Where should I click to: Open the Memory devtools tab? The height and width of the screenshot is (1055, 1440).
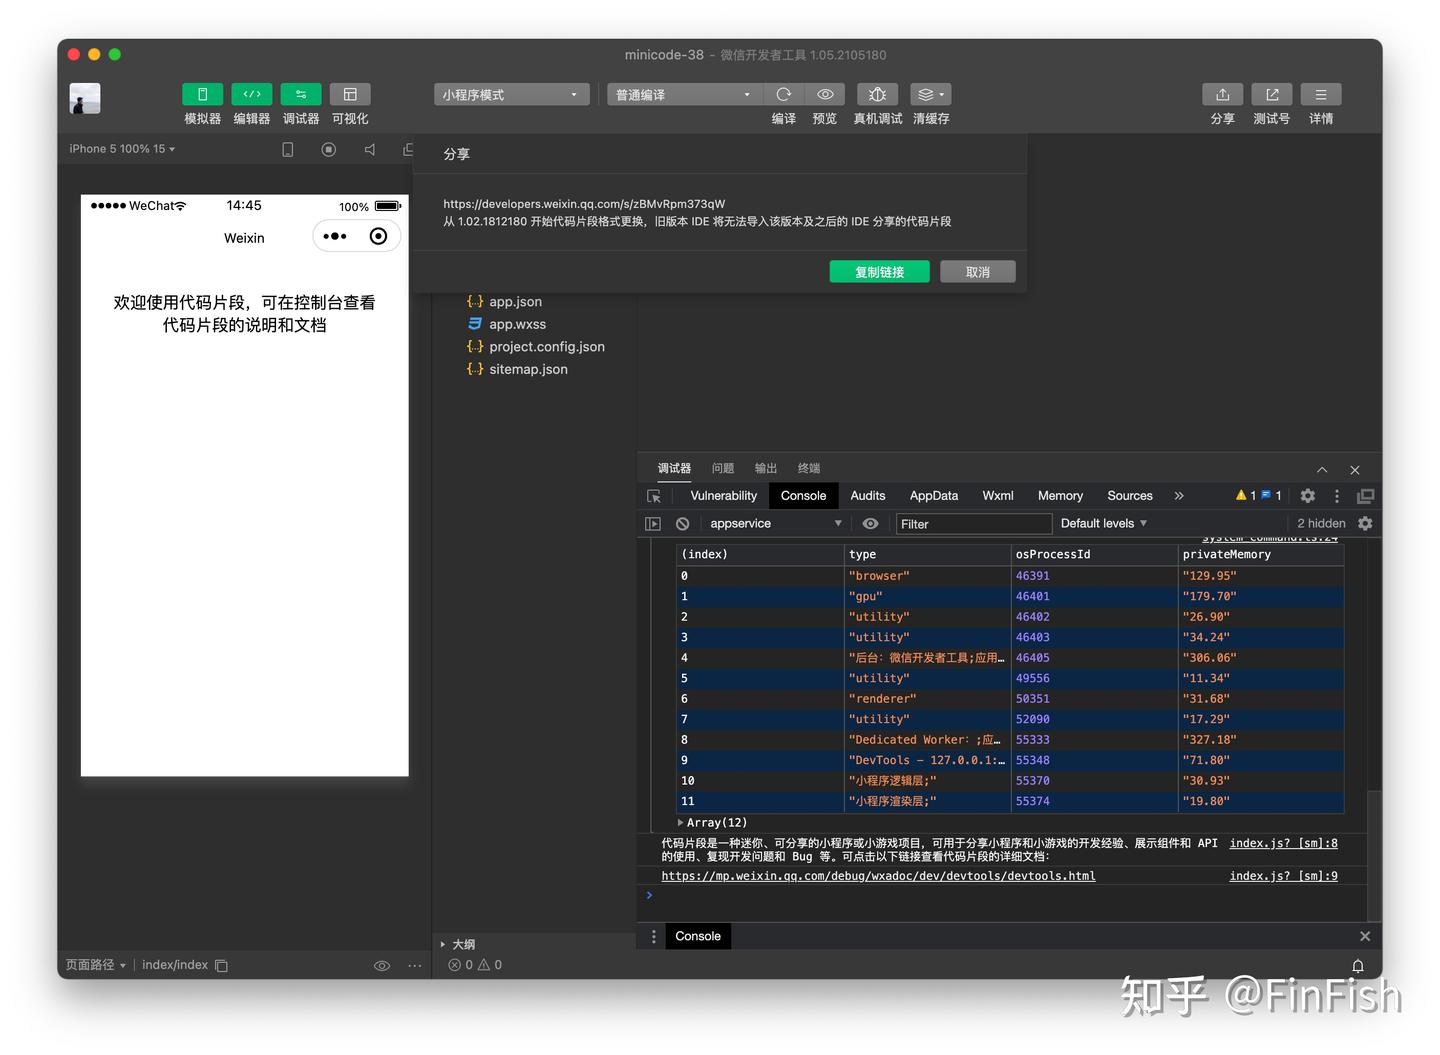tap(1060, 496)
